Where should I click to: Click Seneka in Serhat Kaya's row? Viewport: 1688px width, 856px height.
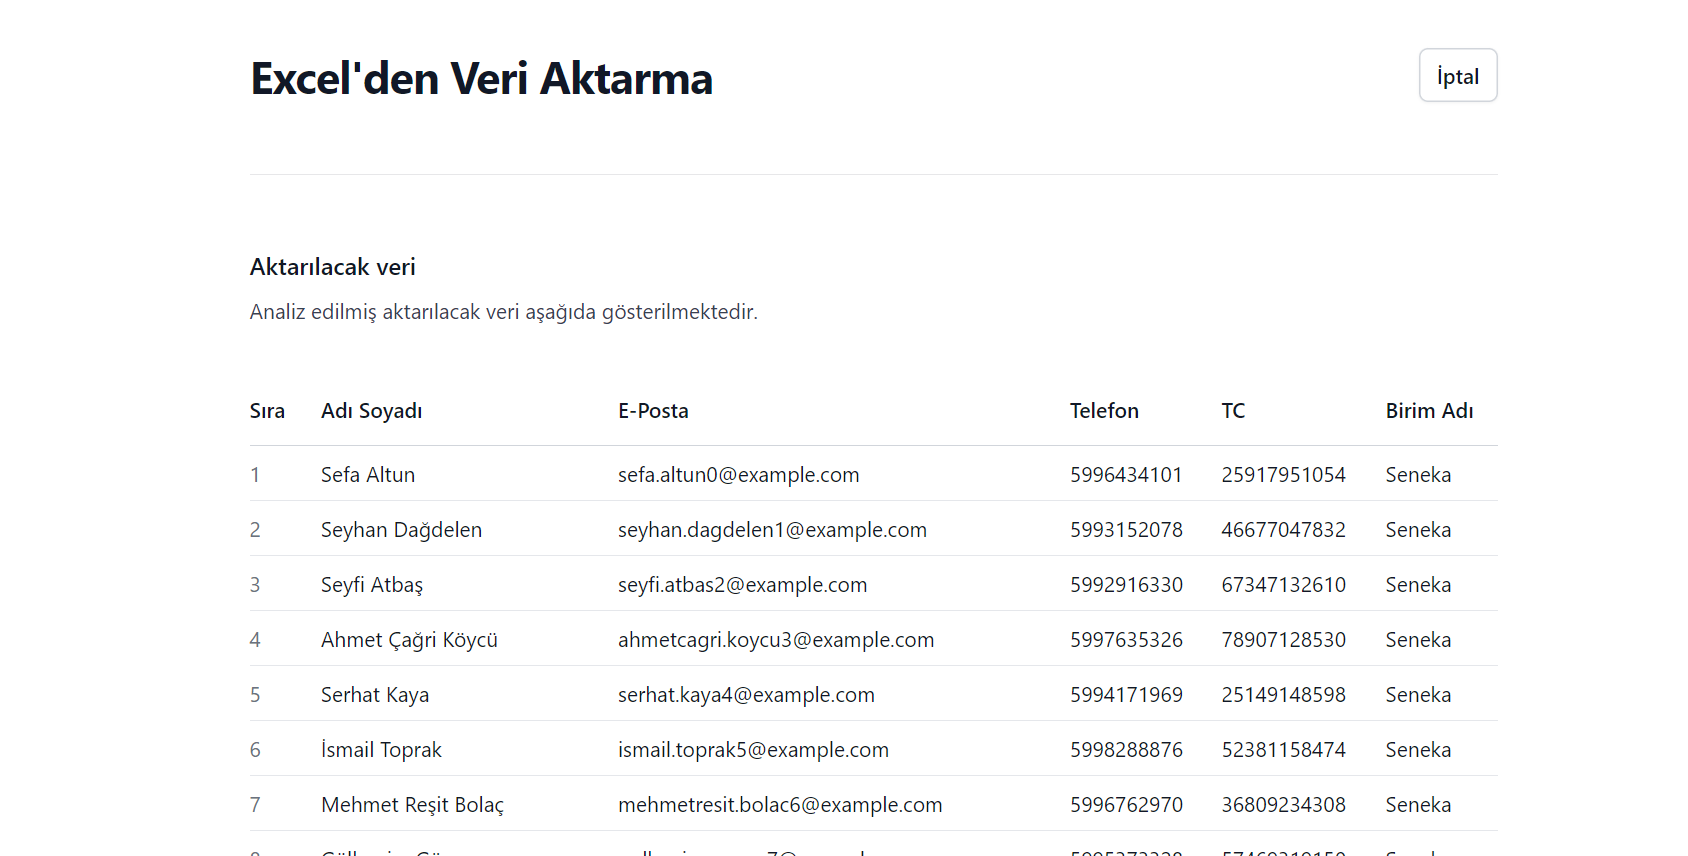1418,695
